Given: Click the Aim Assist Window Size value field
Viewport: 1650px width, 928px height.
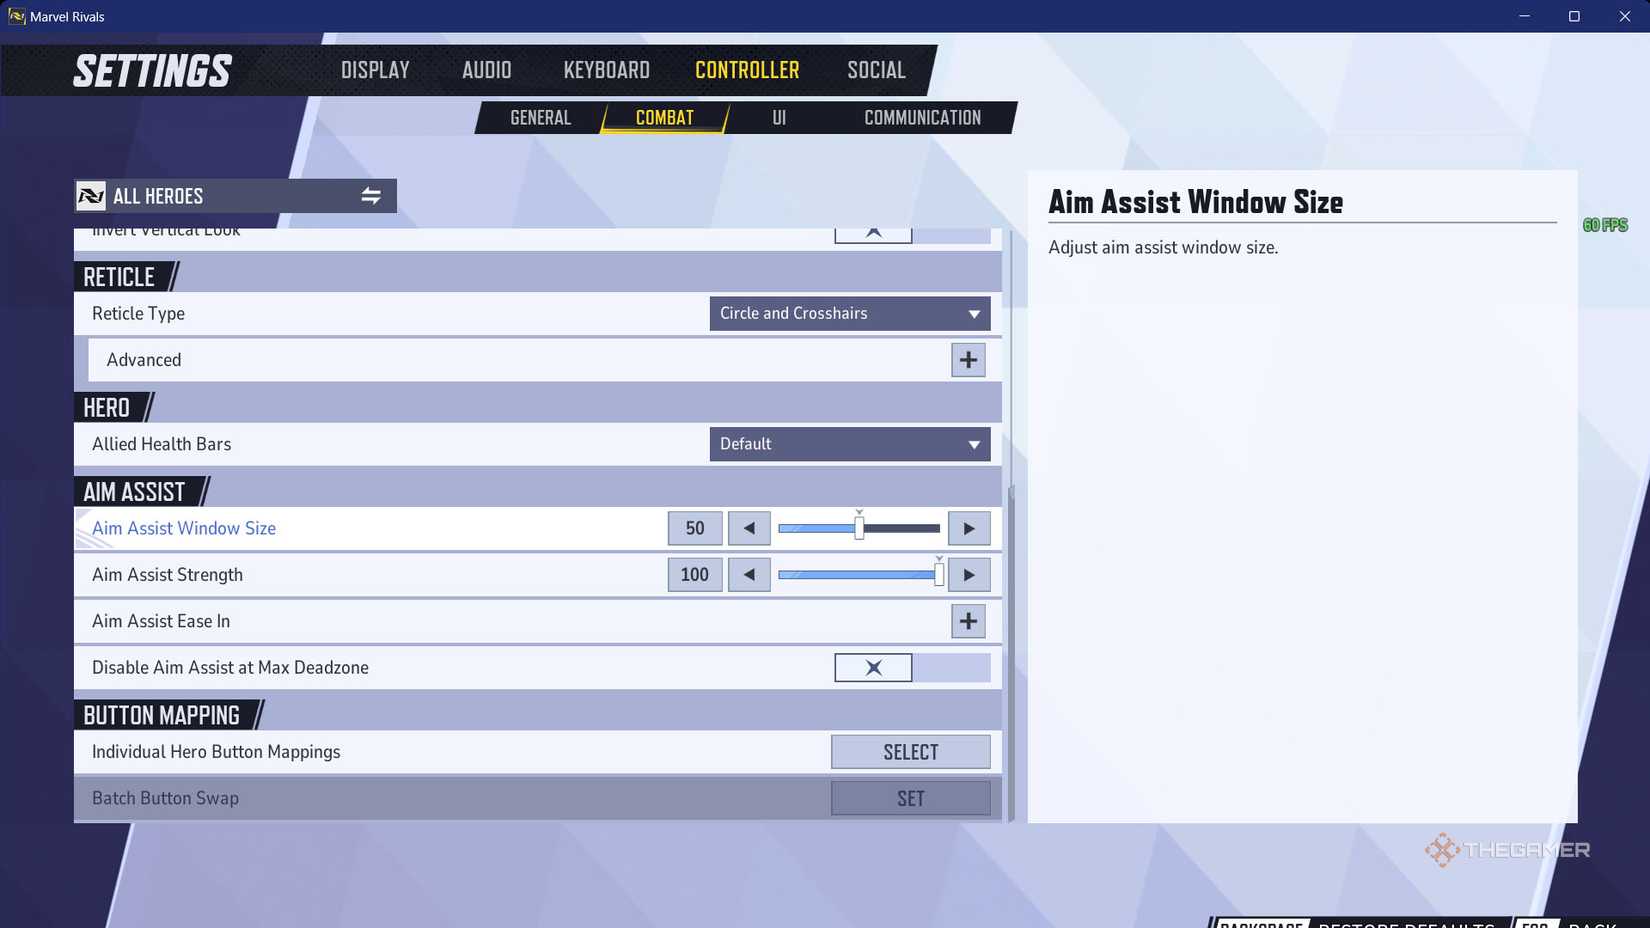Looking at the screenshot, I should point(695,528).
